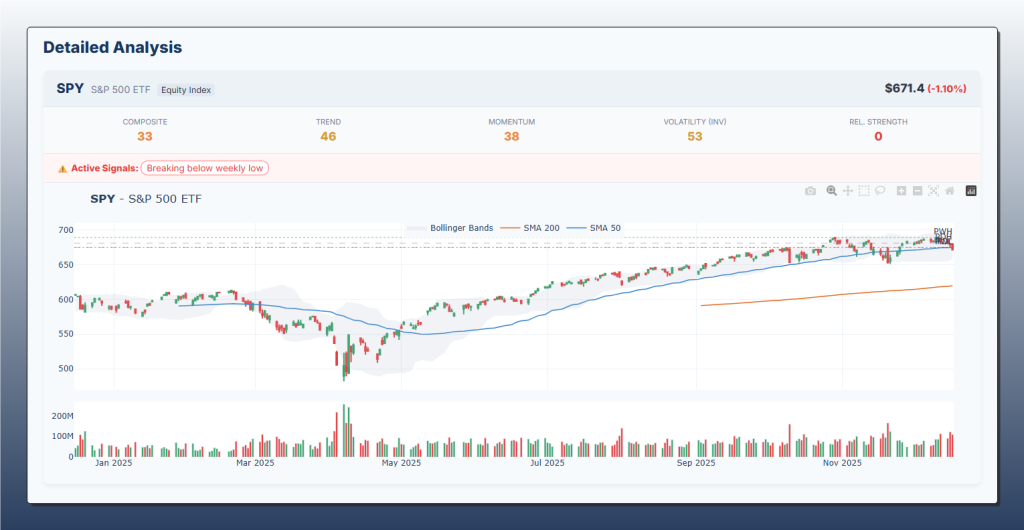This screenshot has width=1024, height=530.
Task: Reset axes with the home icon
Action: click(950, 191)
